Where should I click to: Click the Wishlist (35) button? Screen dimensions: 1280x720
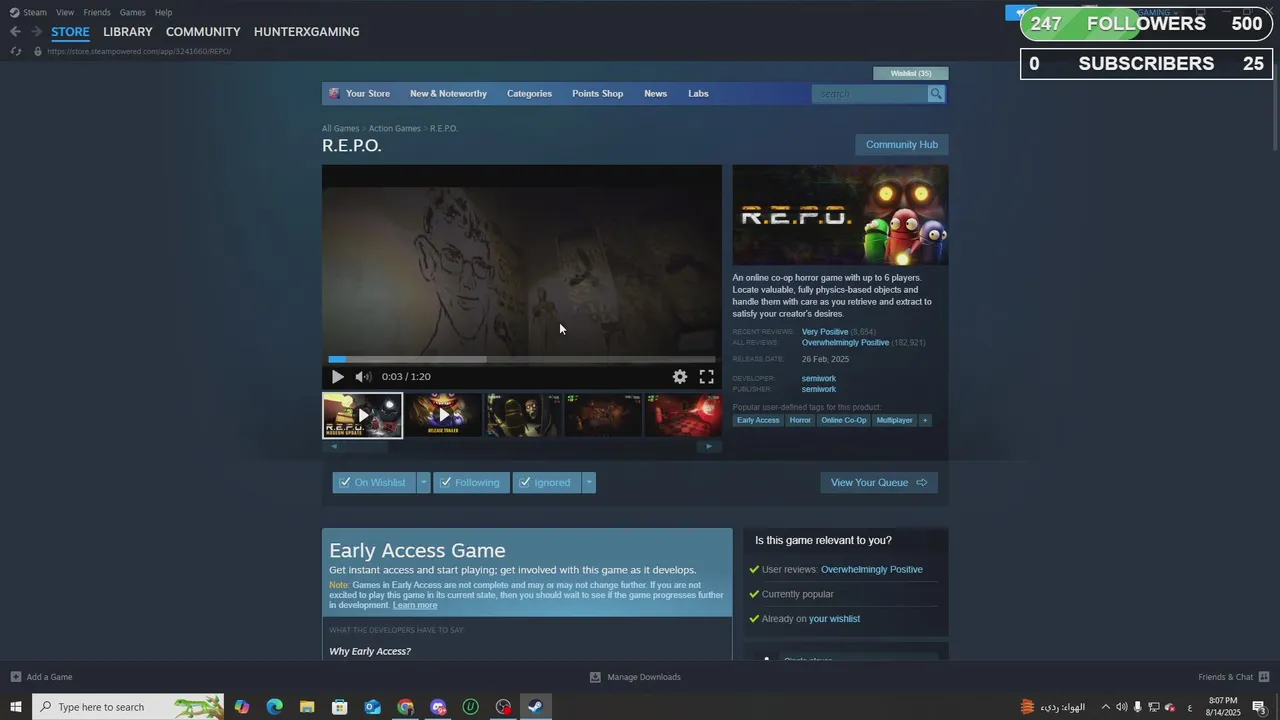(x=911, y=73)
